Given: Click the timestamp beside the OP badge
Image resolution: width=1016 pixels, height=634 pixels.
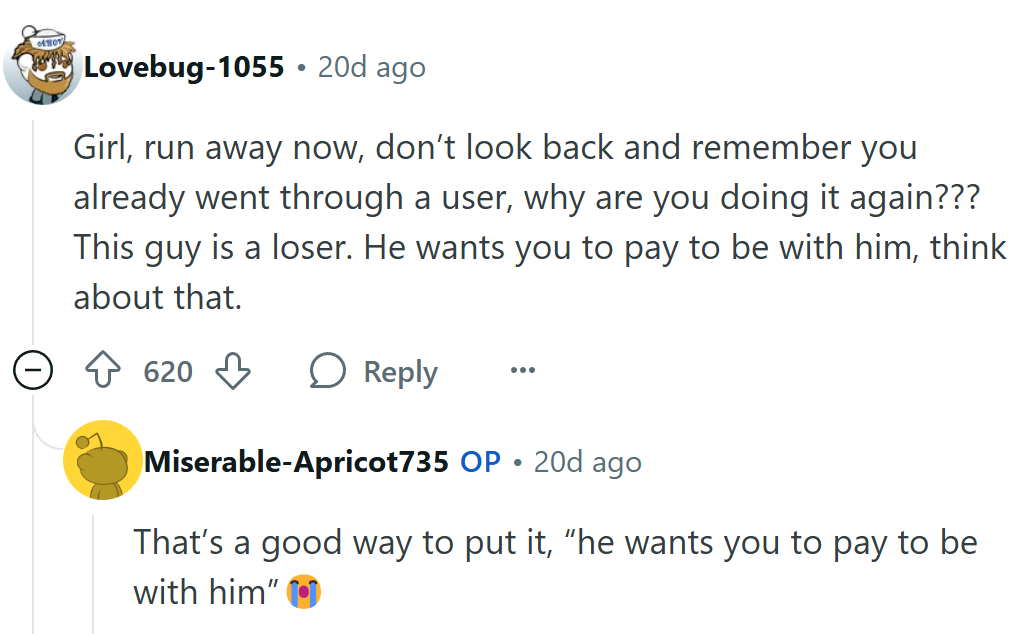Looking at the screenshot, I should 588,462.
